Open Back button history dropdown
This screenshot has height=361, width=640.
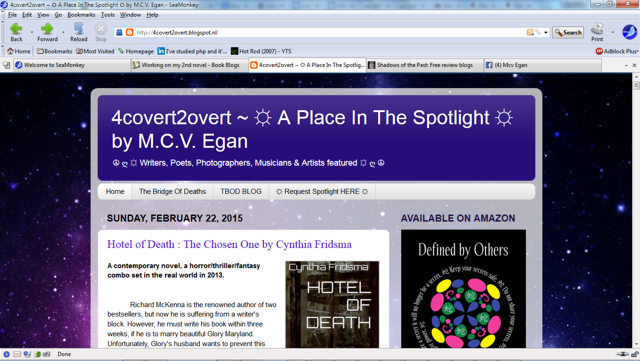tap(32, 32)
